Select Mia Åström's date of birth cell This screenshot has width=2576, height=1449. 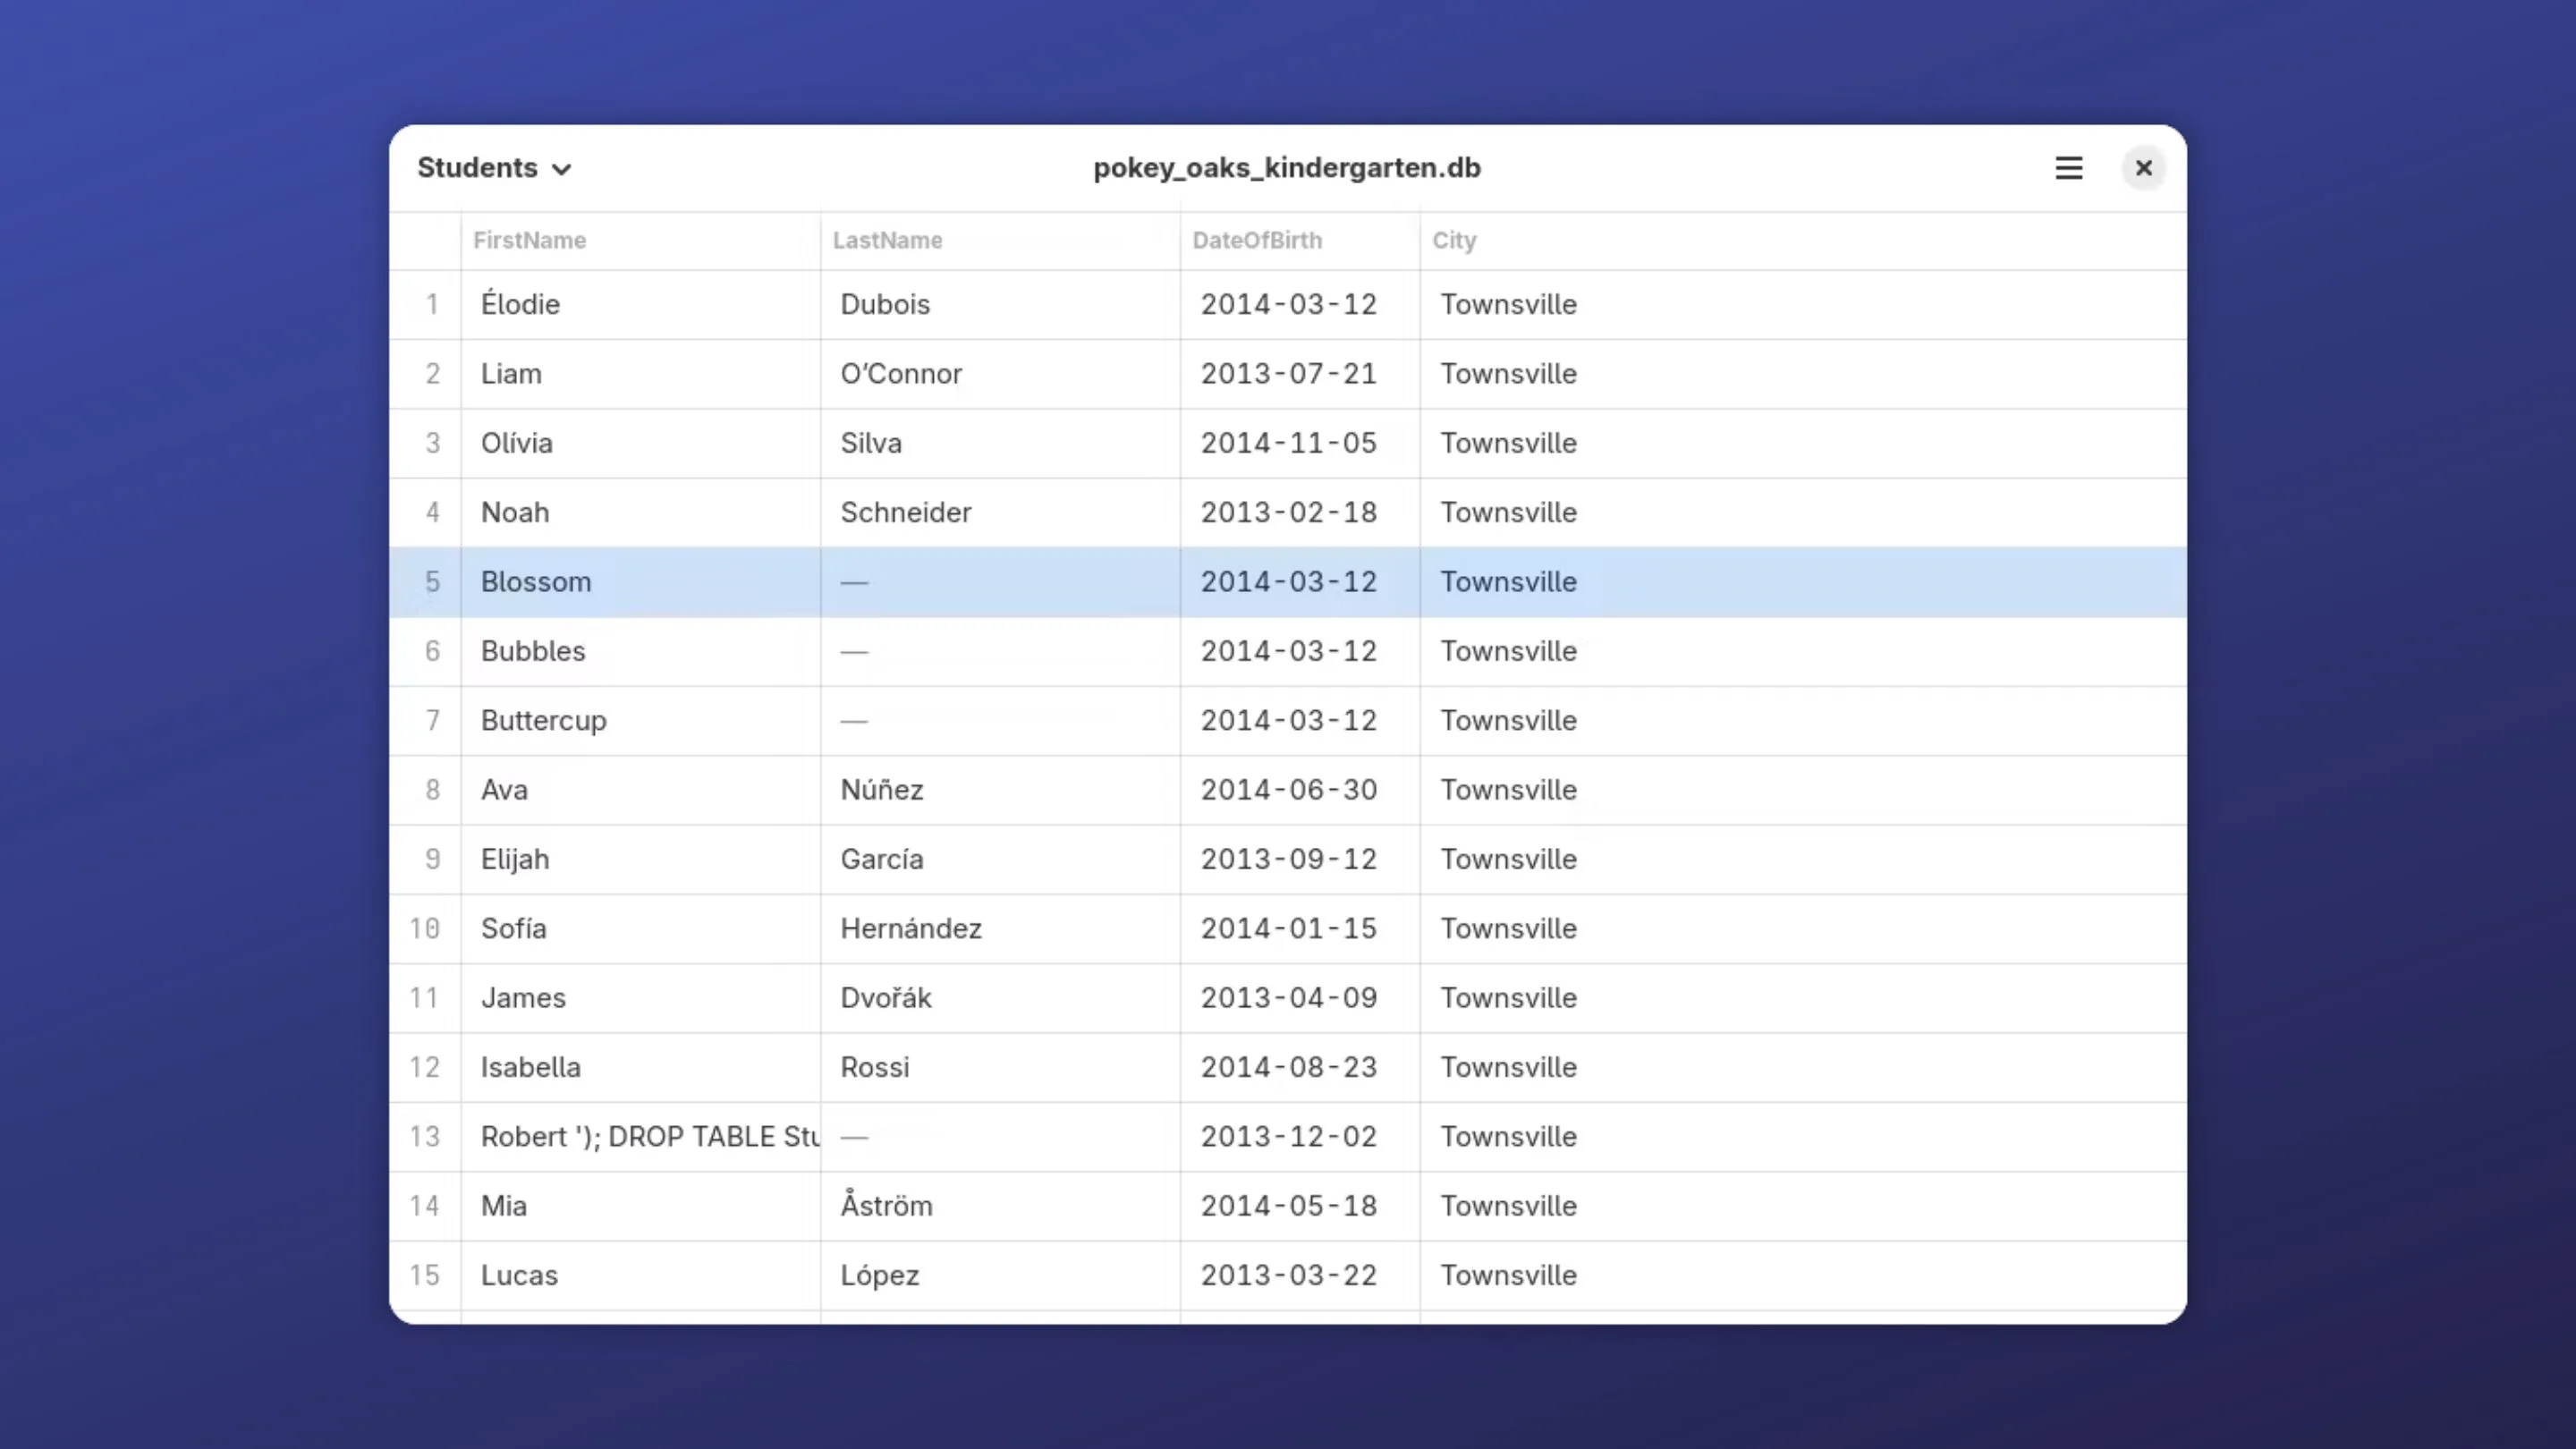click(1288, 1206)
